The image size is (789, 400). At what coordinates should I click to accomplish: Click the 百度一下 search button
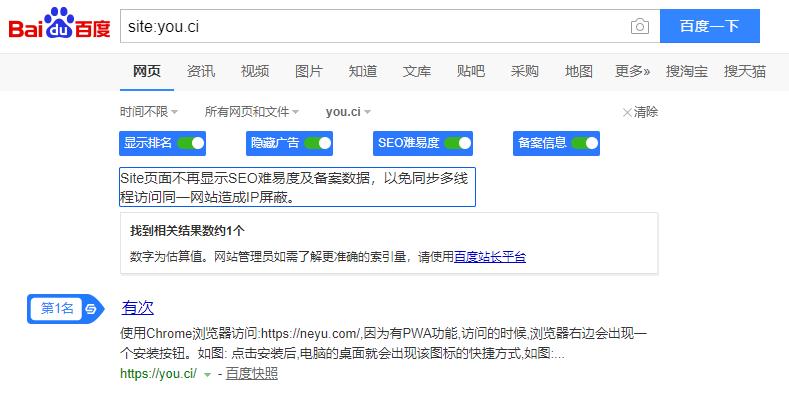pos(709,26)
